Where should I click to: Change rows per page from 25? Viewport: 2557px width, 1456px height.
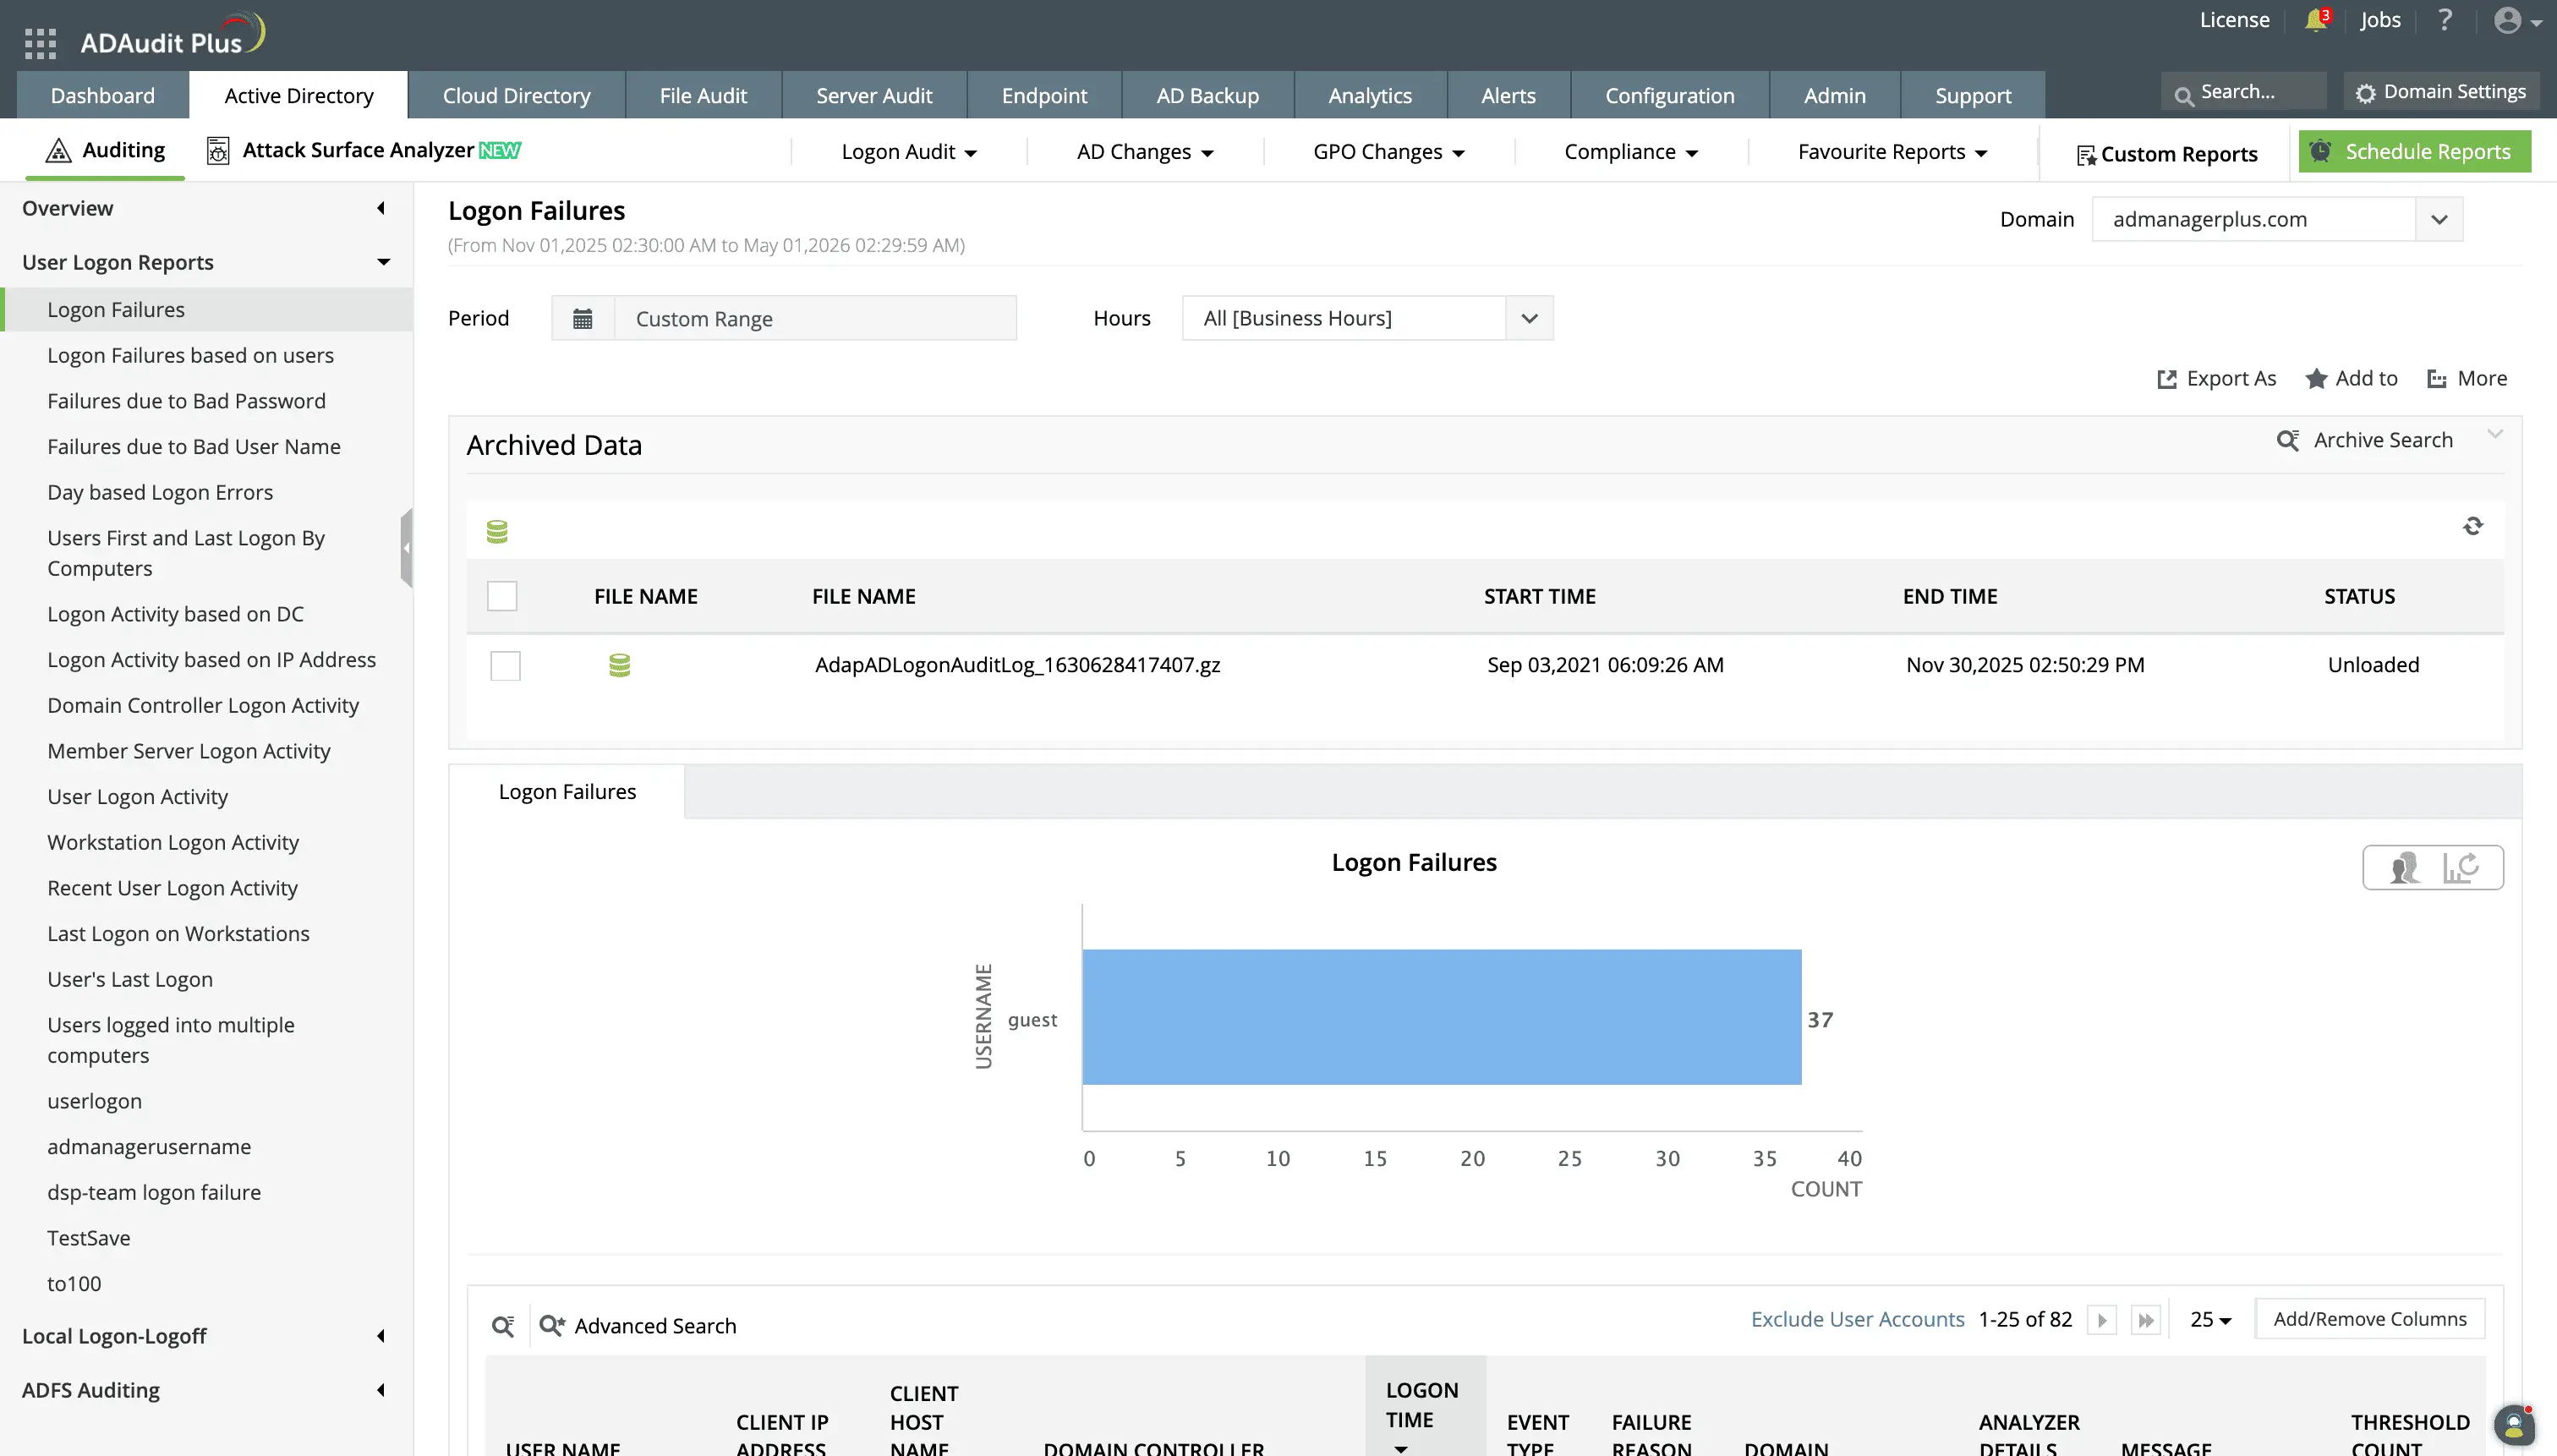point(2211,1320)
